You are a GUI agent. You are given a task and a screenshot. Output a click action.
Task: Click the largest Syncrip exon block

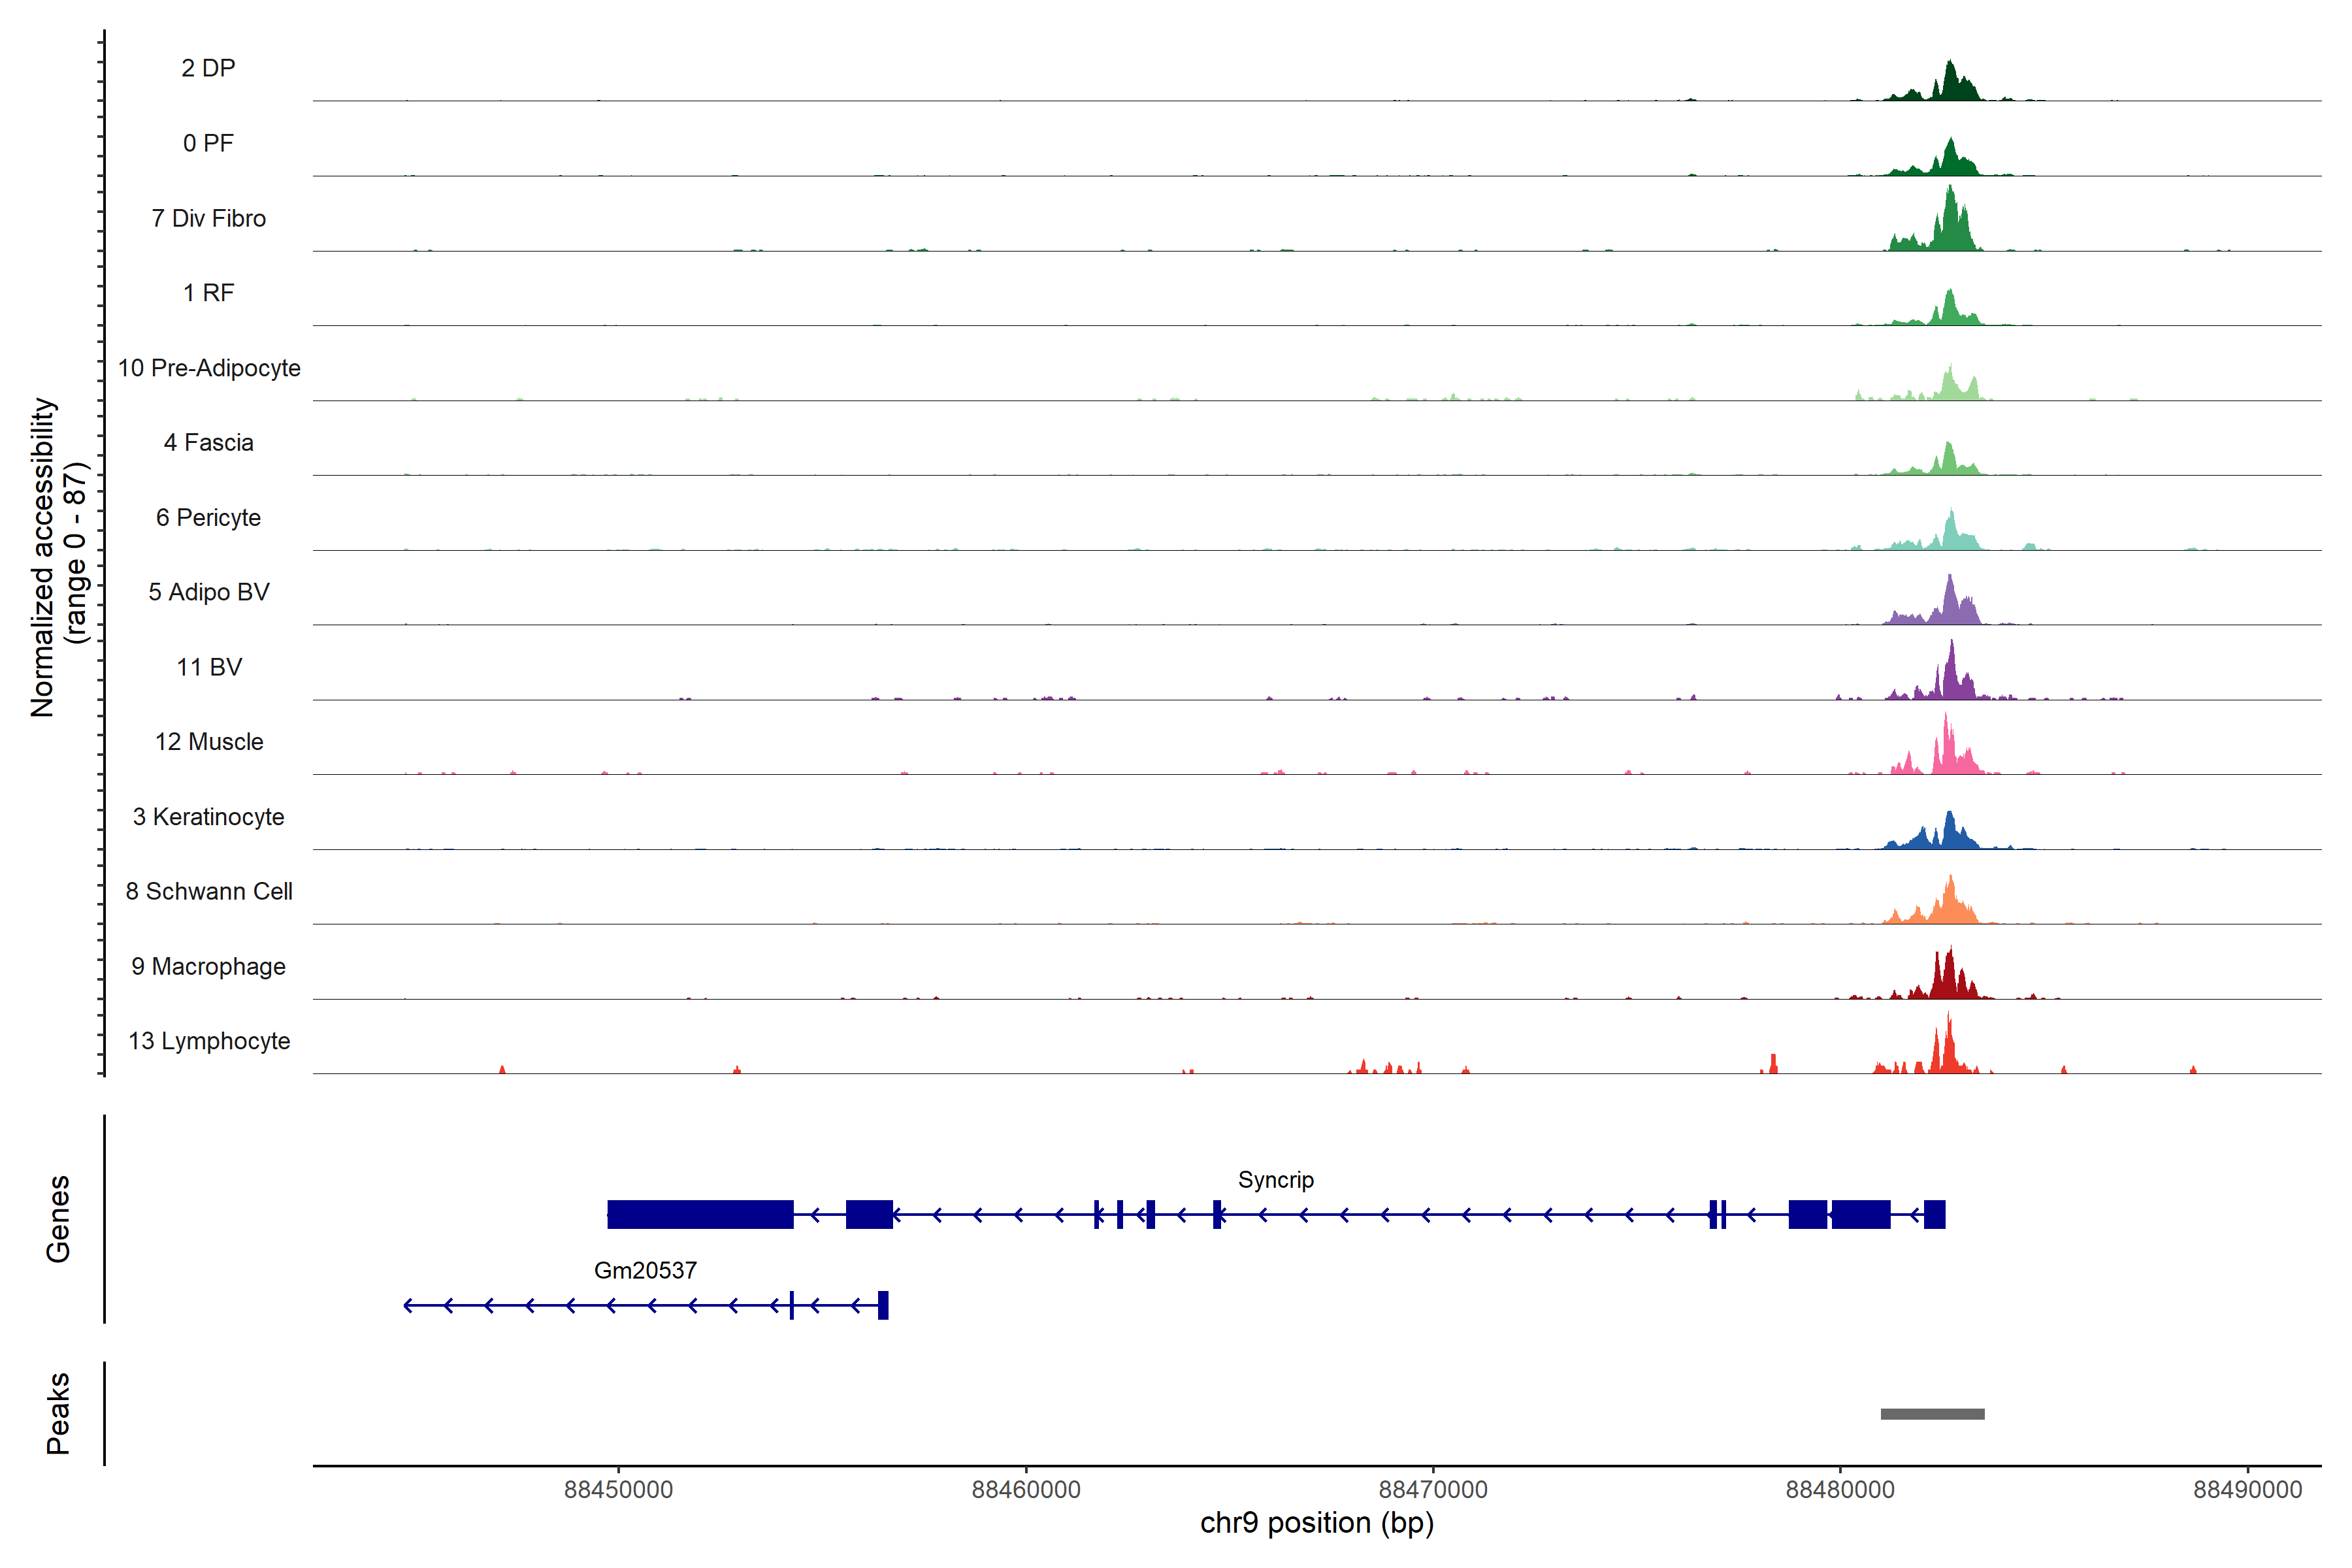pyautogui.click(x=700, y=1214)
